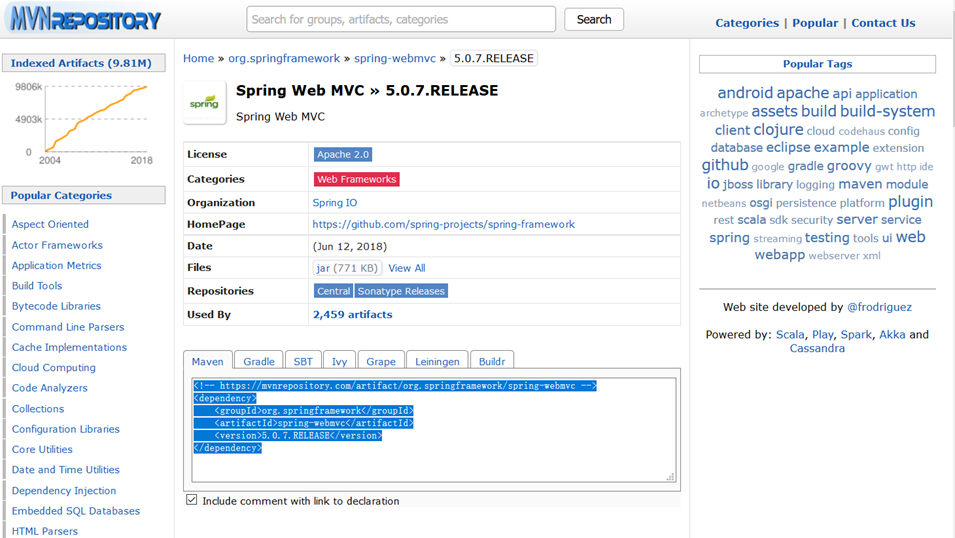This screenshot has height=538, width=955.
Task: Open spring-webmvc breadcrumb link
Action: [x=395, y=58]
